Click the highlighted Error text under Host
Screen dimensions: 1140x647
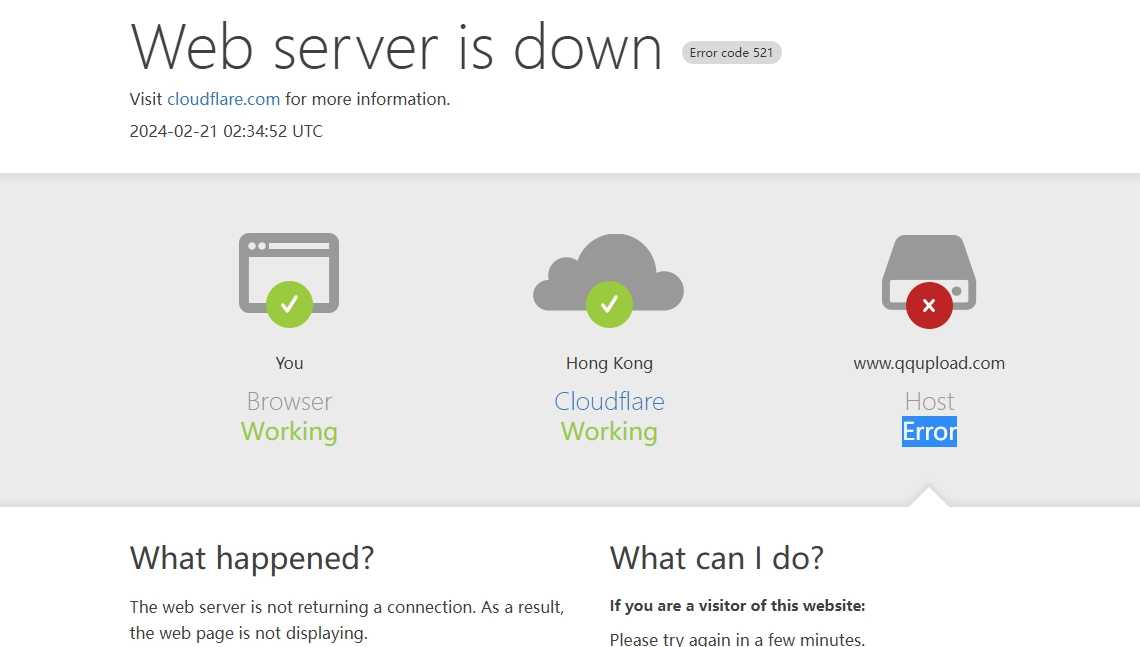[929, 431]
